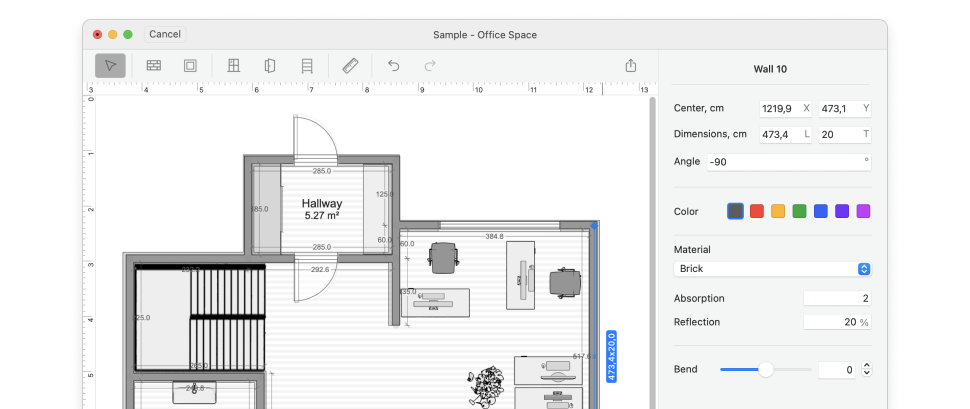Select the red color swatch
970x409 pixels.
(757, 212)
